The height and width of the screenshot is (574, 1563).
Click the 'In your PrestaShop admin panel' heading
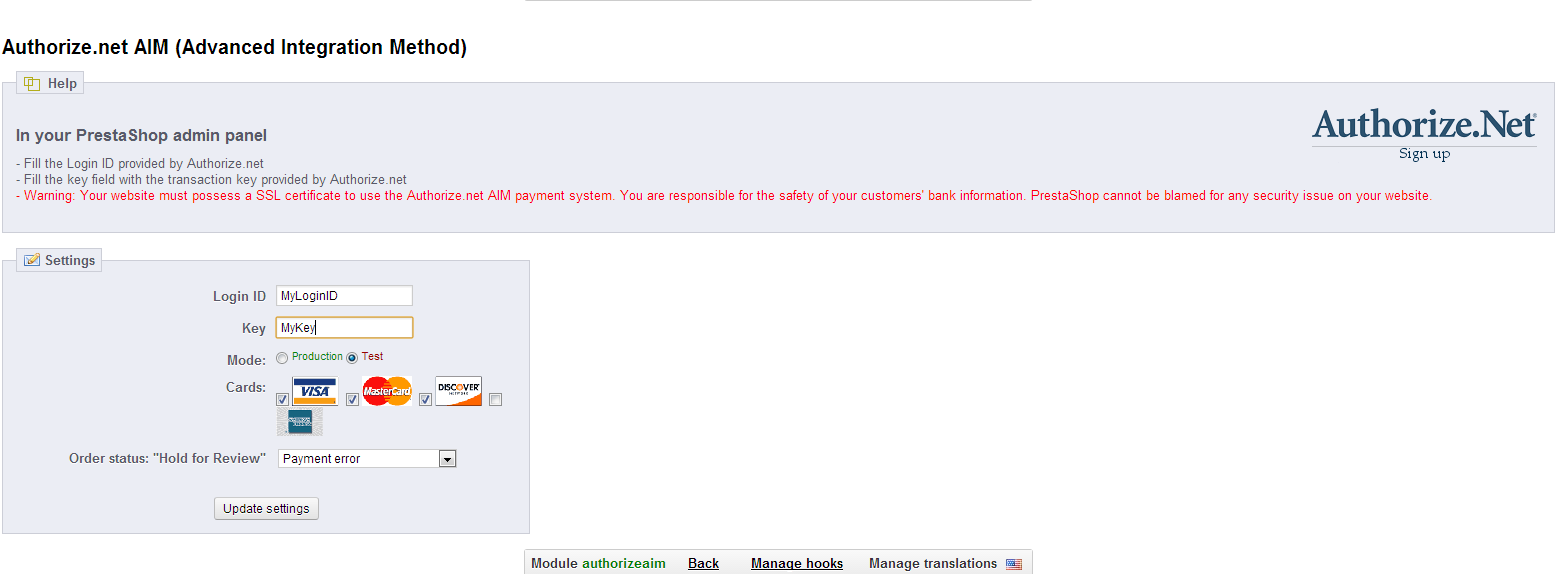(141, 135)
